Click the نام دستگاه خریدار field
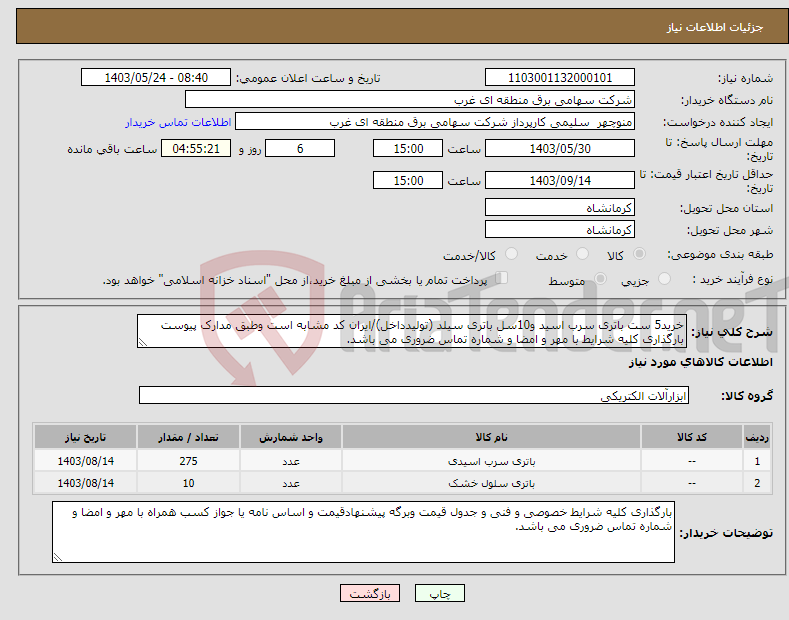 click(410, 100)
